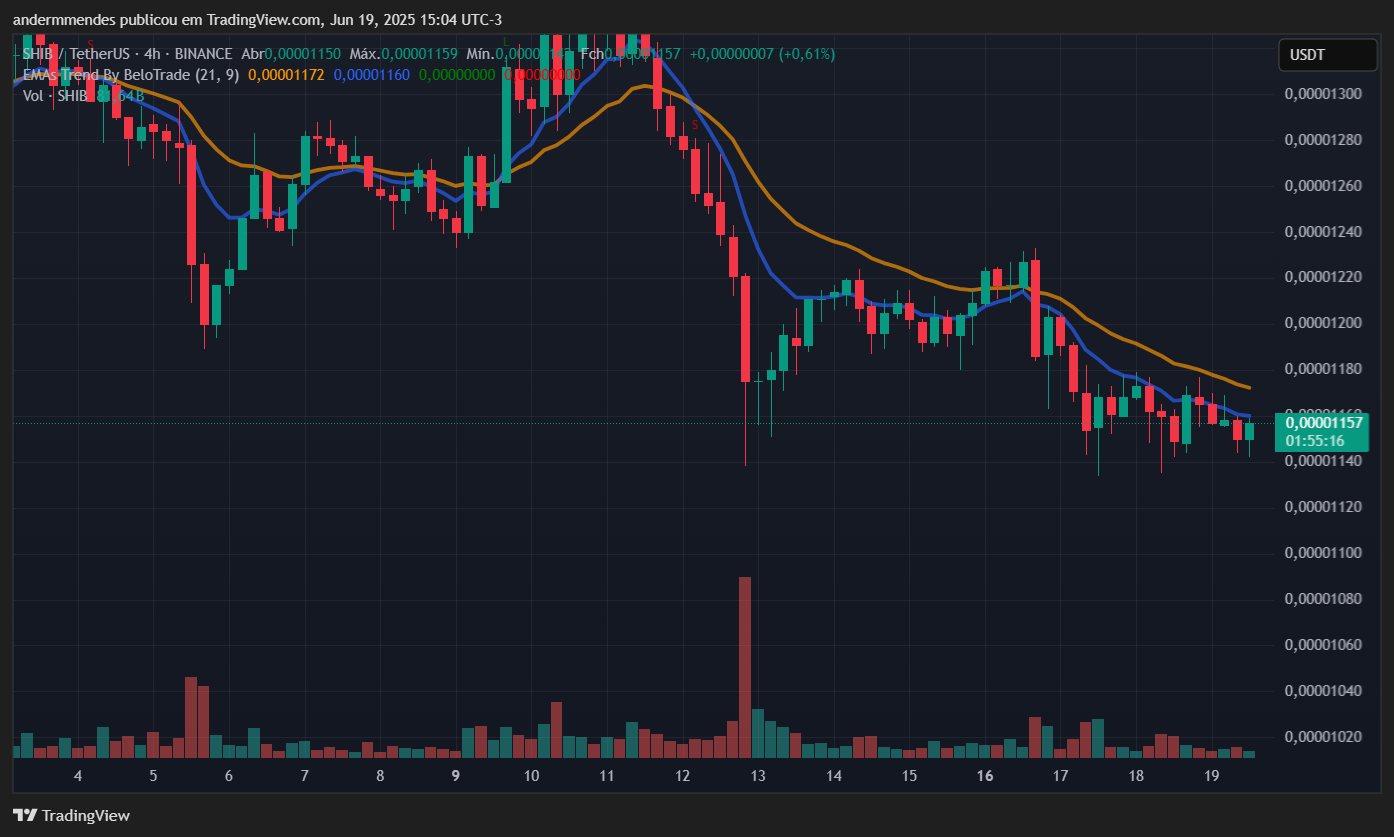Select the EMAs Trend By BeloTrade legend
The width and height of the screenshot is (1394, 837).
[x=131, y=75]
